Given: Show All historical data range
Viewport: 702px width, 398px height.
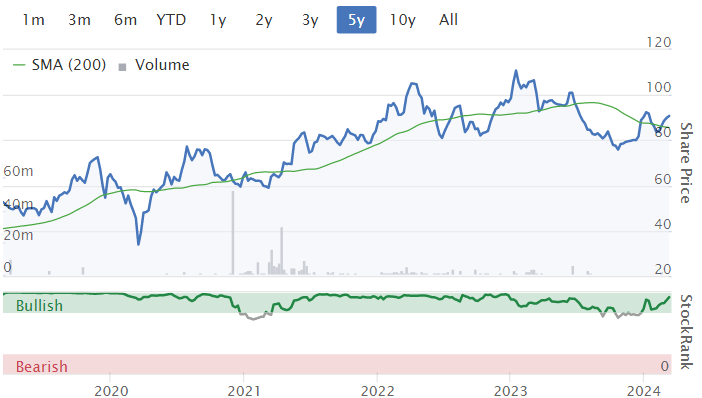Looking at the screenshot, I should click(448, 20).
